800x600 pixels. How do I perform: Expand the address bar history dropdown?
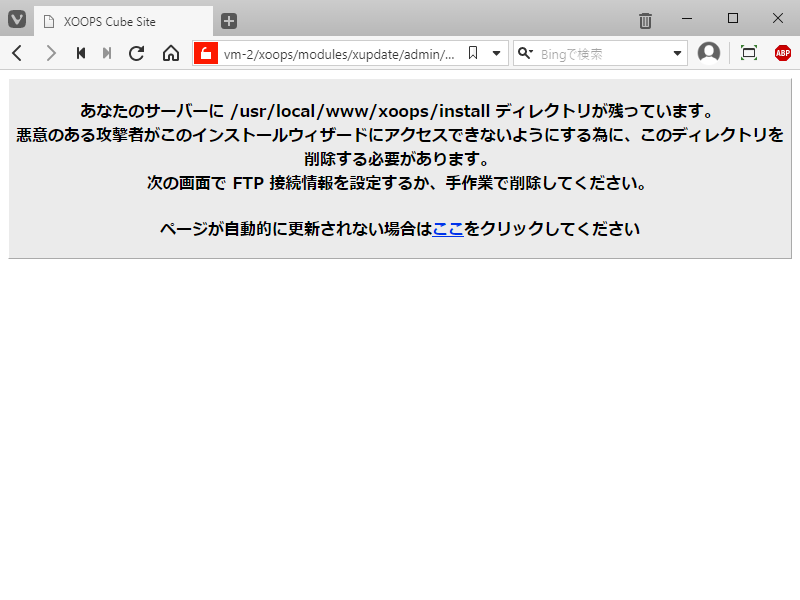496,54
